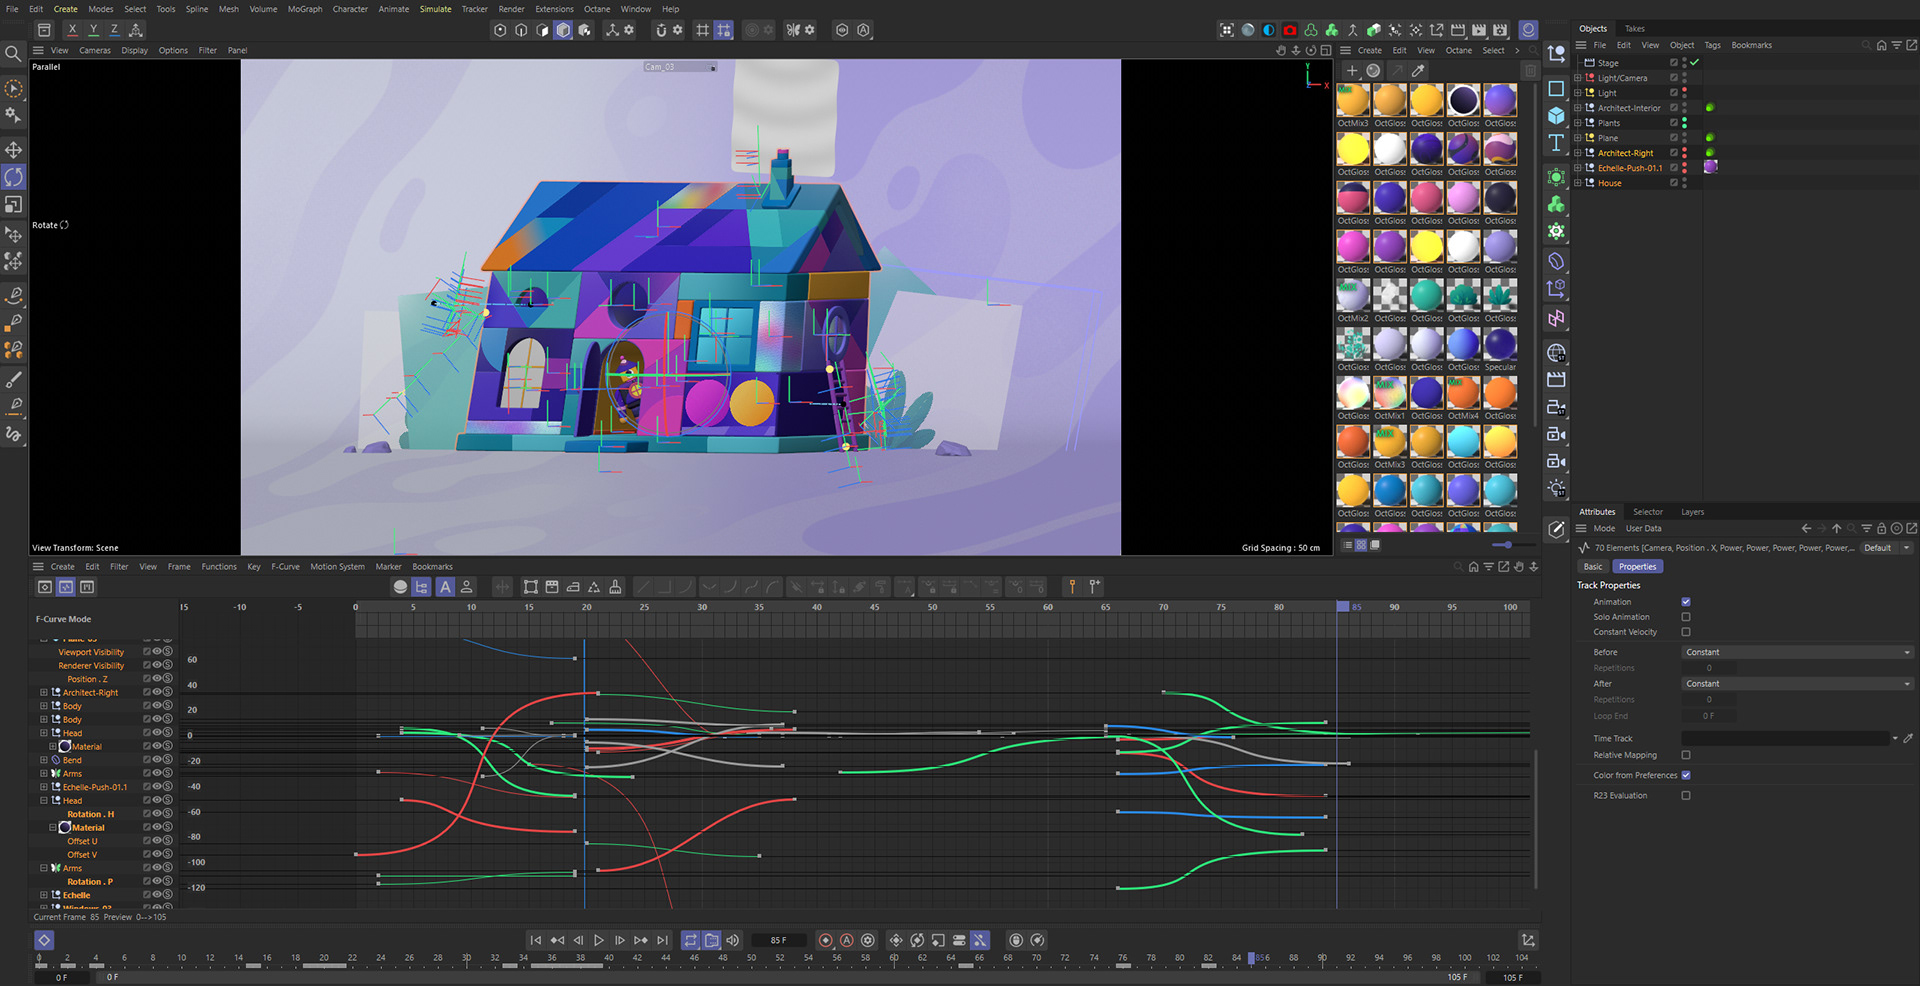Toggle the eye icon on Offset U track
This screenshot has width=1920, height=986.
(157, 841)
